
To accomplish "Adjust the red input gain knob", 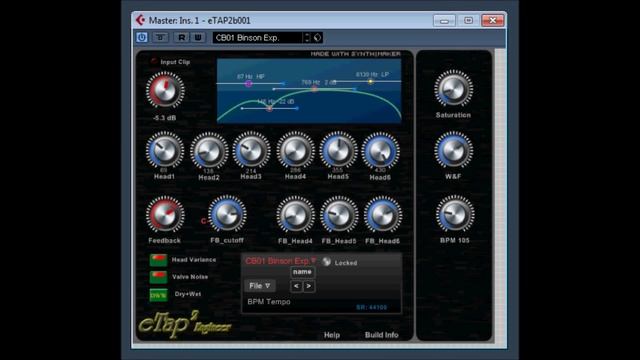I will (x=165, y=90).
